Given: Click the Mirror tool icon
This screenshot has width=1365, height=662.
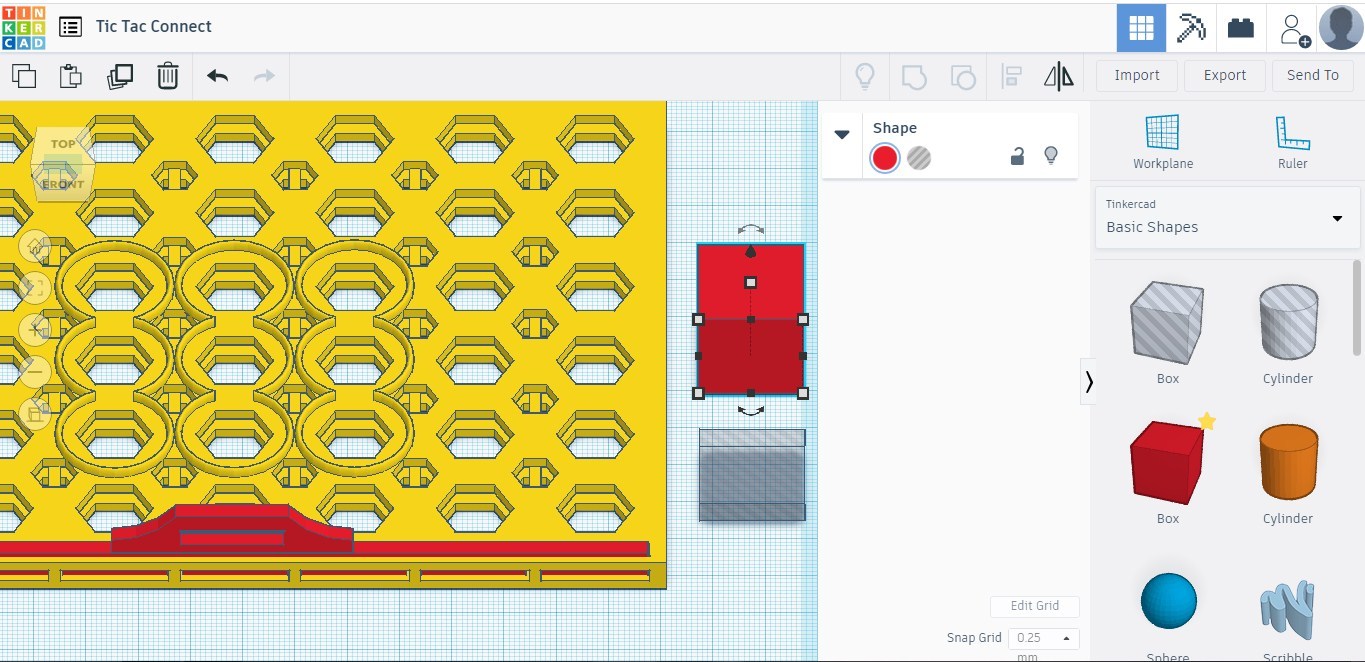Looking at the screenshot, I should pos(1058,76).
